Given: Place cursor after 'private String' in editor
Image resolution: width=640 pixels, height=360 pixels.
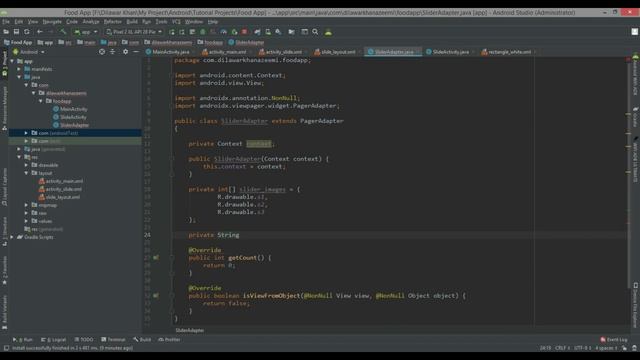Looking at the screenshot, I should click(x=241, y=235).
